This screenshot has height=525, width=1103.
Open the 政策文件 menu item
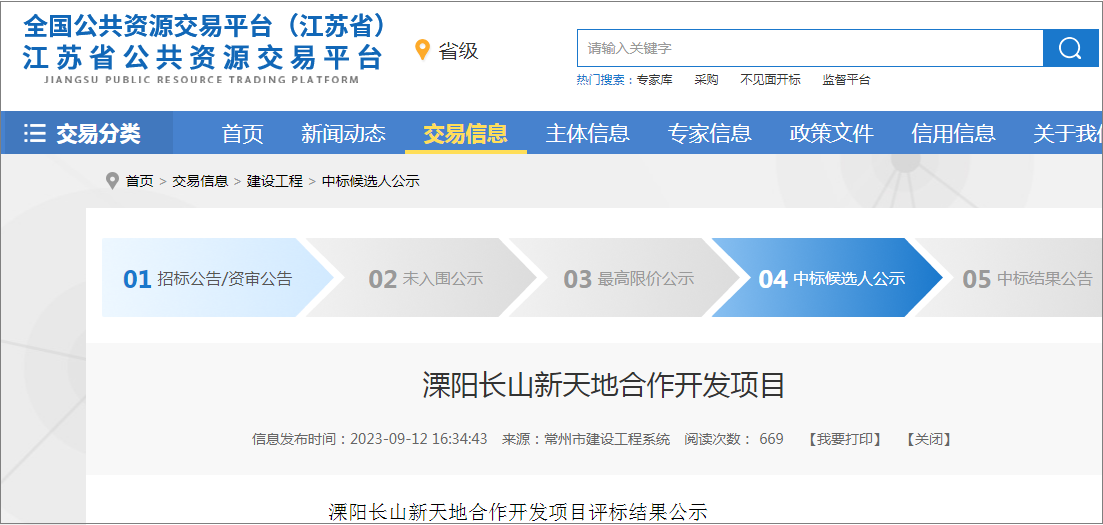pyautogui.click(x=831, y=133)
